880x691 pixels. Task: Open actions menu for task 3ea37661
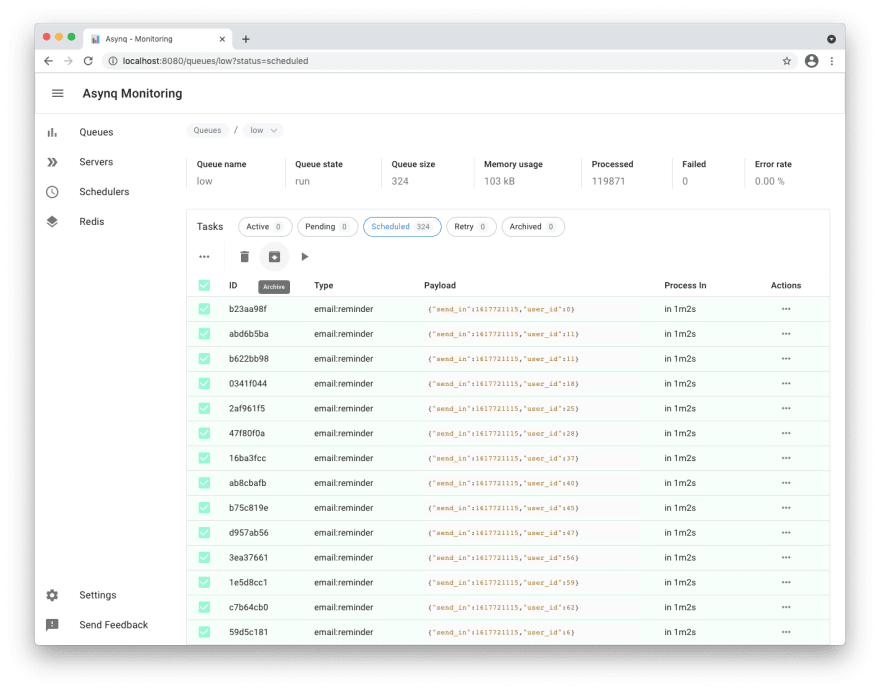pyautogui.click(x=786, y=557)
